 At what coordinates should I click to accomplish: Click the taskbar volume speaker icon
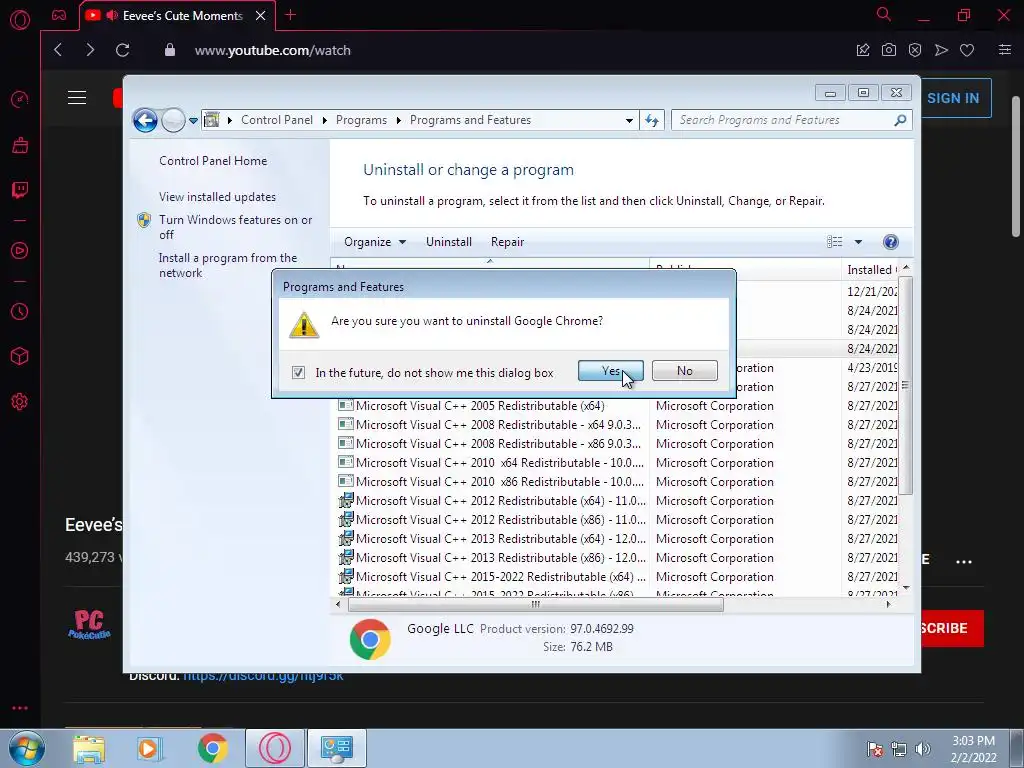tap(922, 749)
